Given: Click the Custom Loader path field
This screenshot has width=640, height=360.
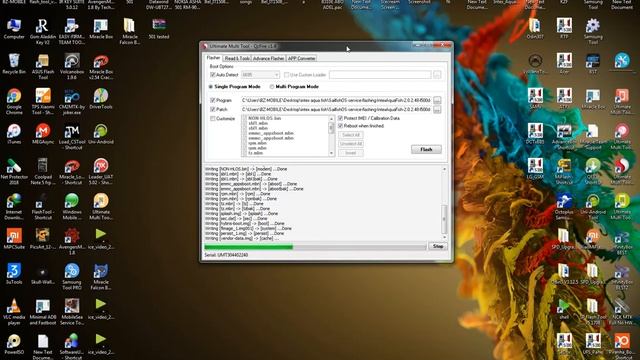Looking at the screenshot, I should coord(380,75).
